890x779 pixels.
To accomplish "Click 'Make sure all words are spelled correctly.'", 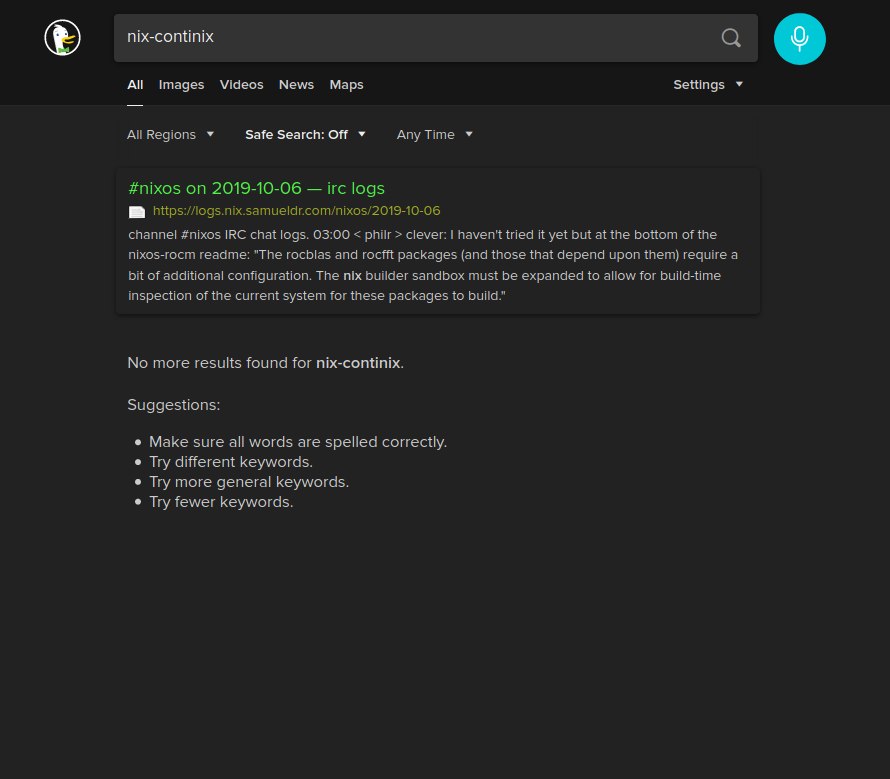I will point(298,442).
